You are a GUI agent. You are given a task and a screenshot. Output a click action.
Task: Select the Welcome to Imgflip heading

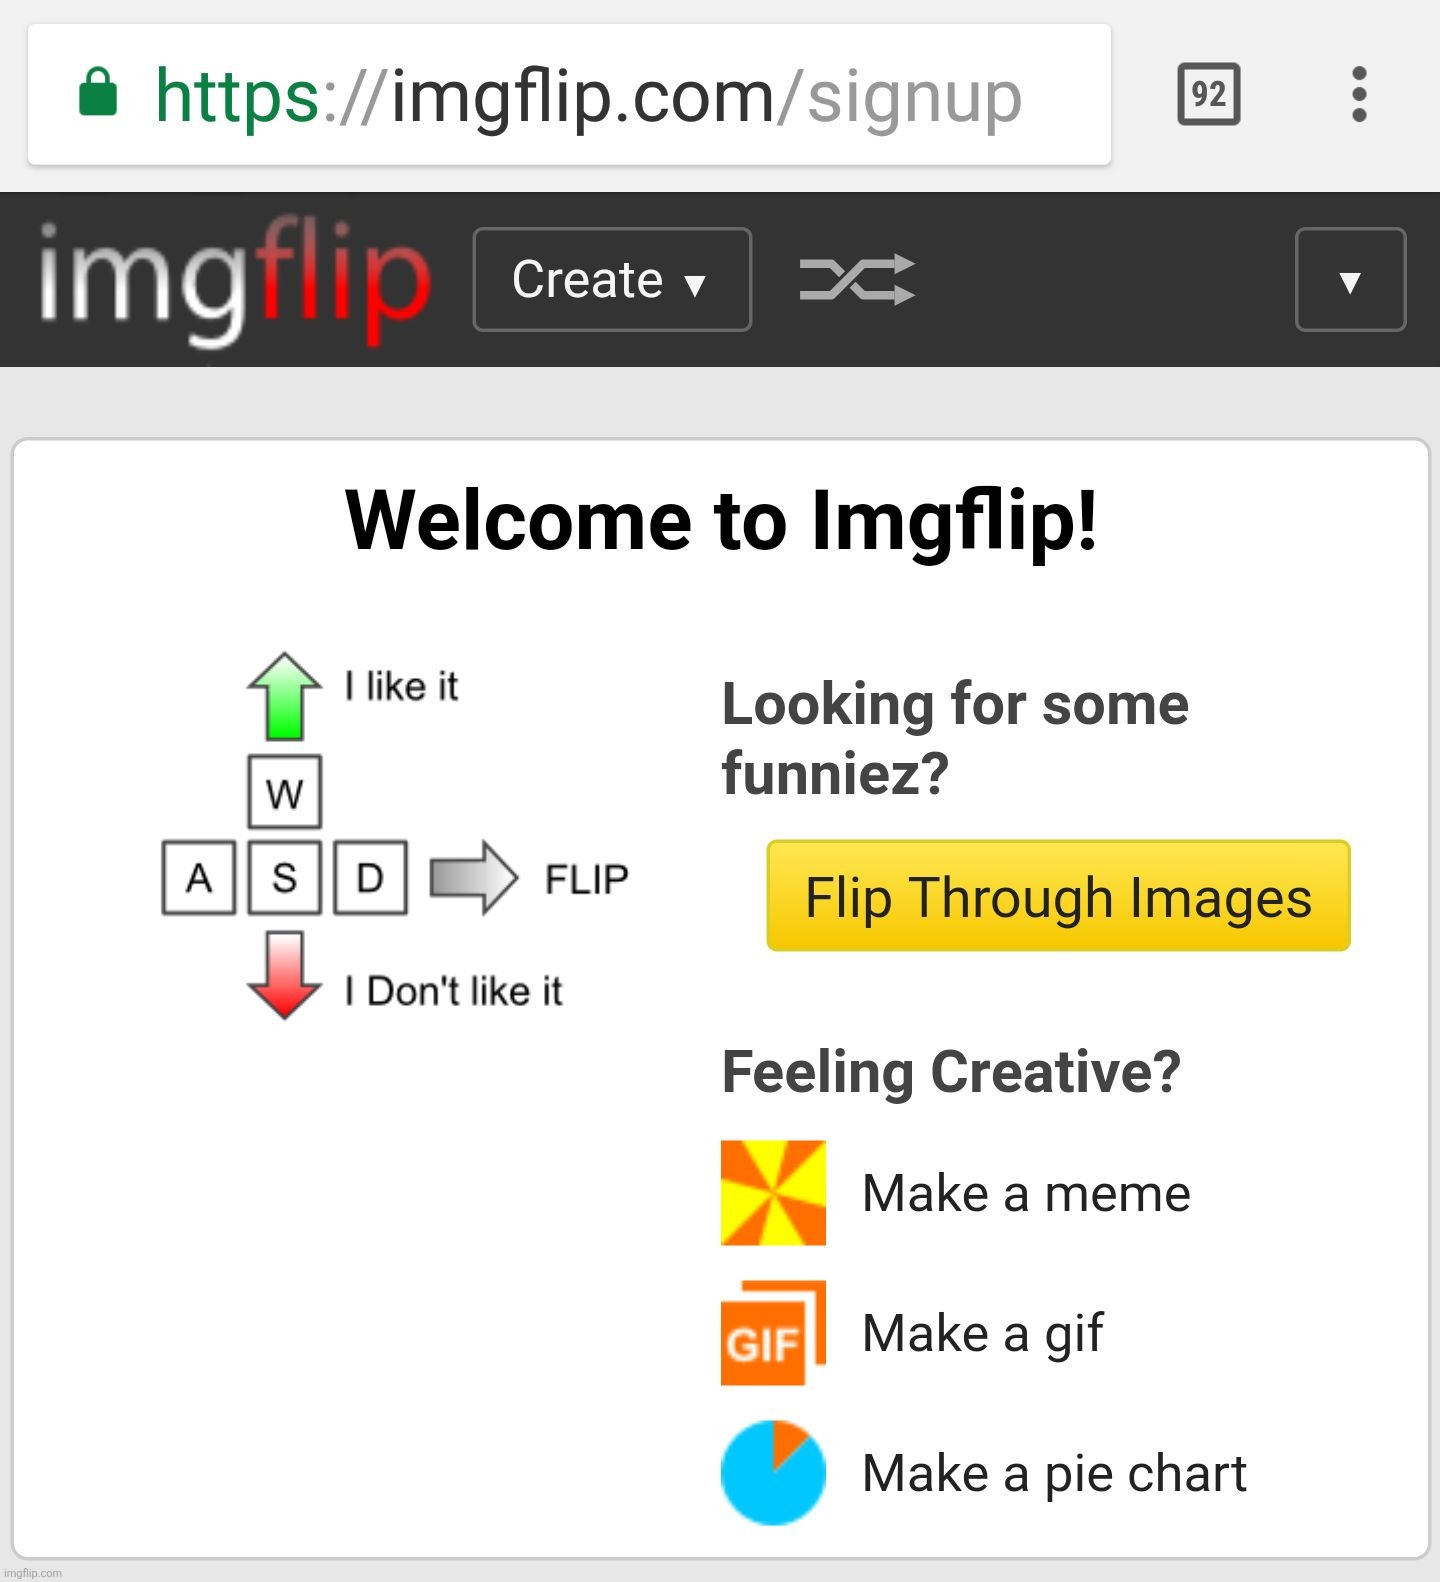[723, 520]
